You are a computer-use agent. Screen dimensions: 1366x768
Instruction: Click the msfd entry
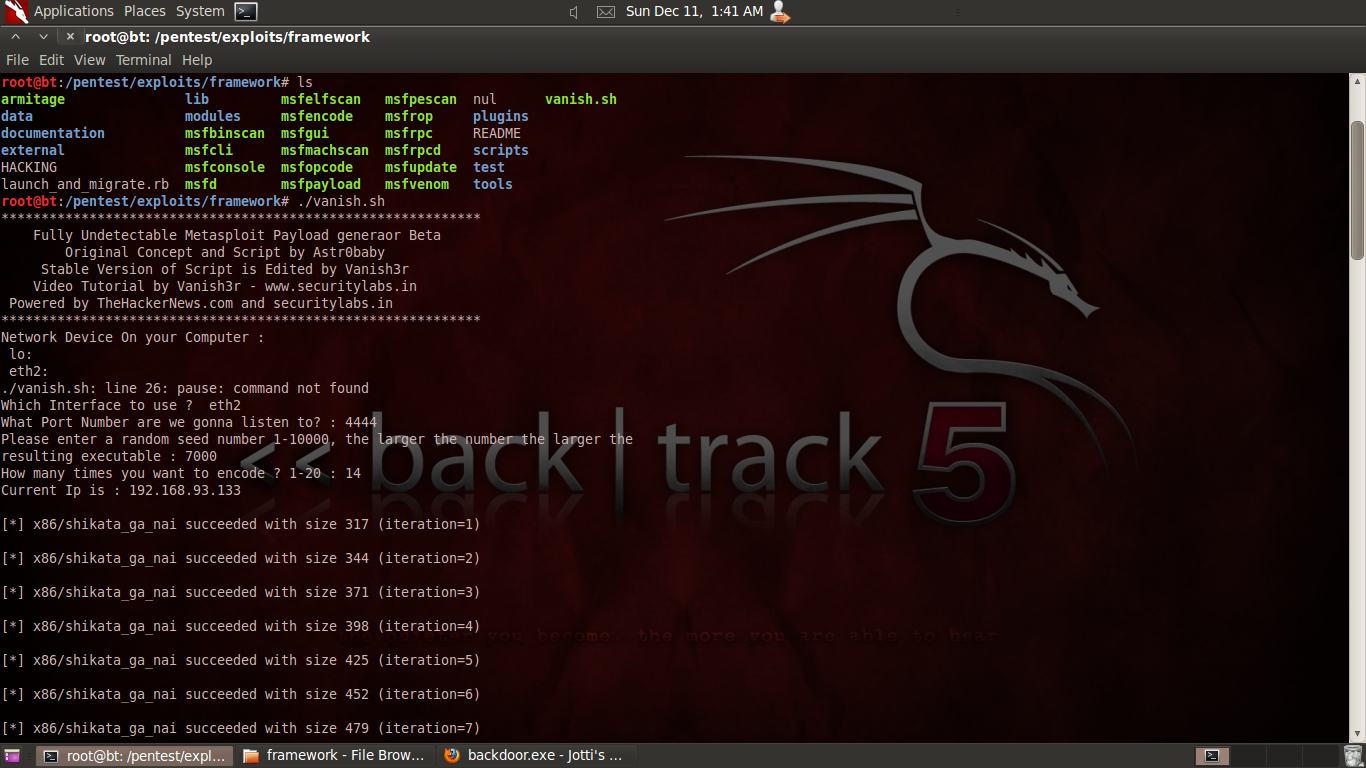[x=201, y=184]
